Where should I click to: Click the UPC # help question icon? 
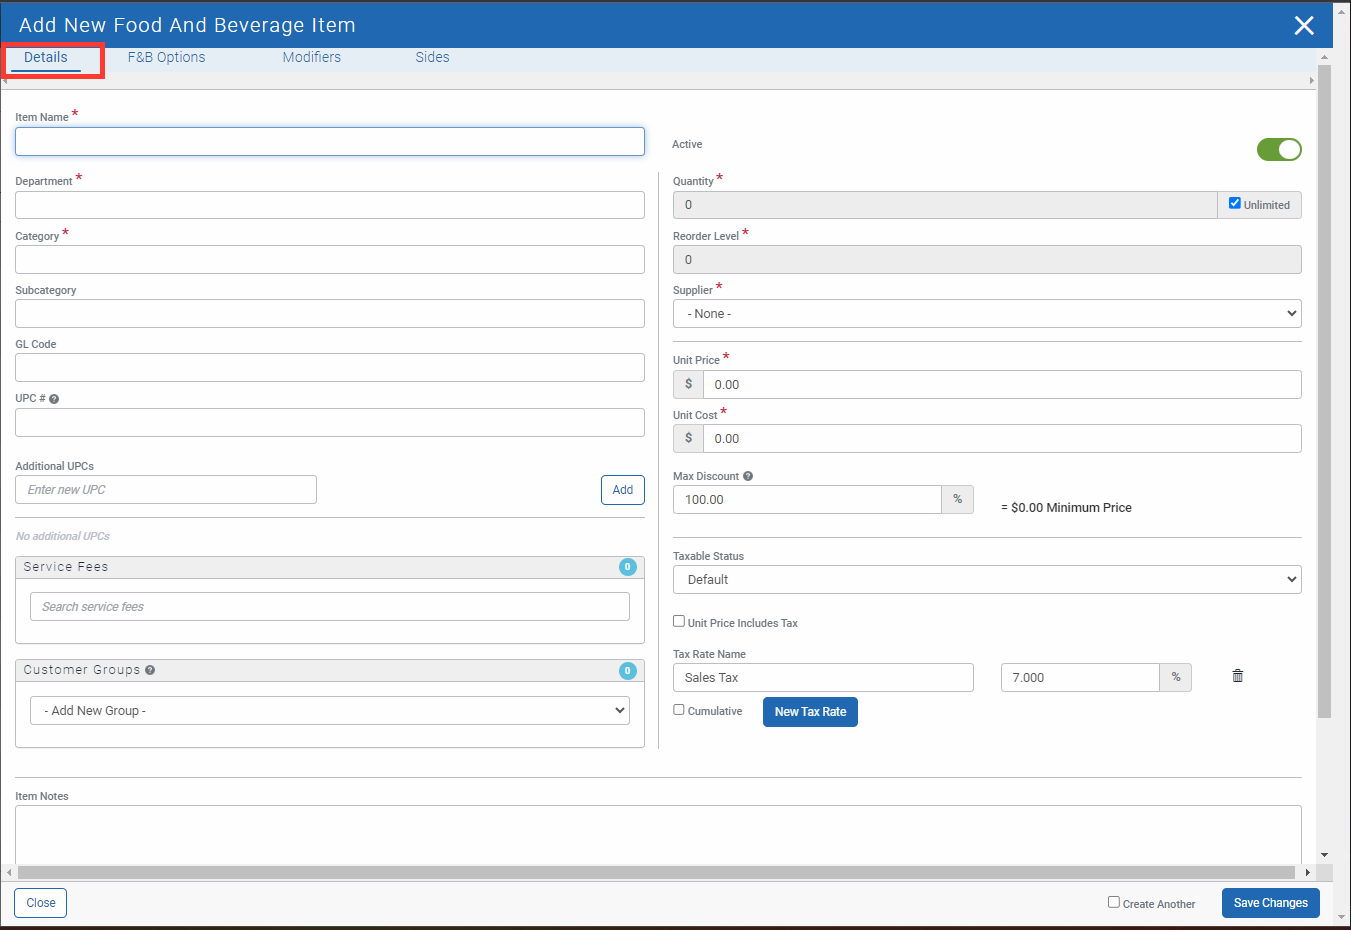[x=54, y=399]
